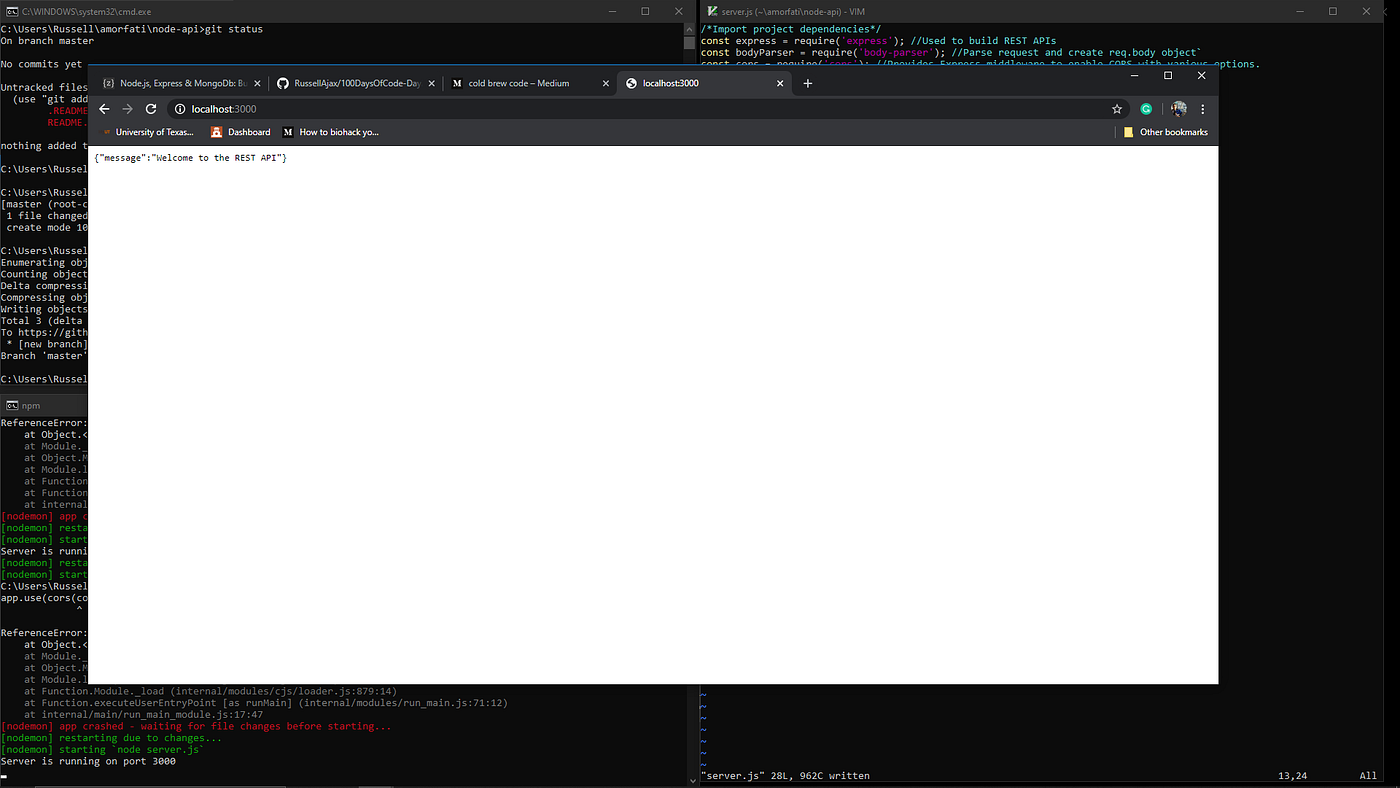Viewport: 1400px width, 788px height.
Task: Switch to the Node.js Express & MongoDB tab
Action: pos(180,84)
